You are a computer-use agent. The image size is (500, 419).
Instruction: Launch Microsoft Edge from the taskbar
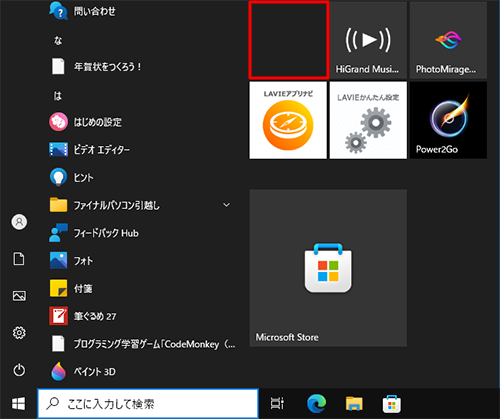point(316,403)
